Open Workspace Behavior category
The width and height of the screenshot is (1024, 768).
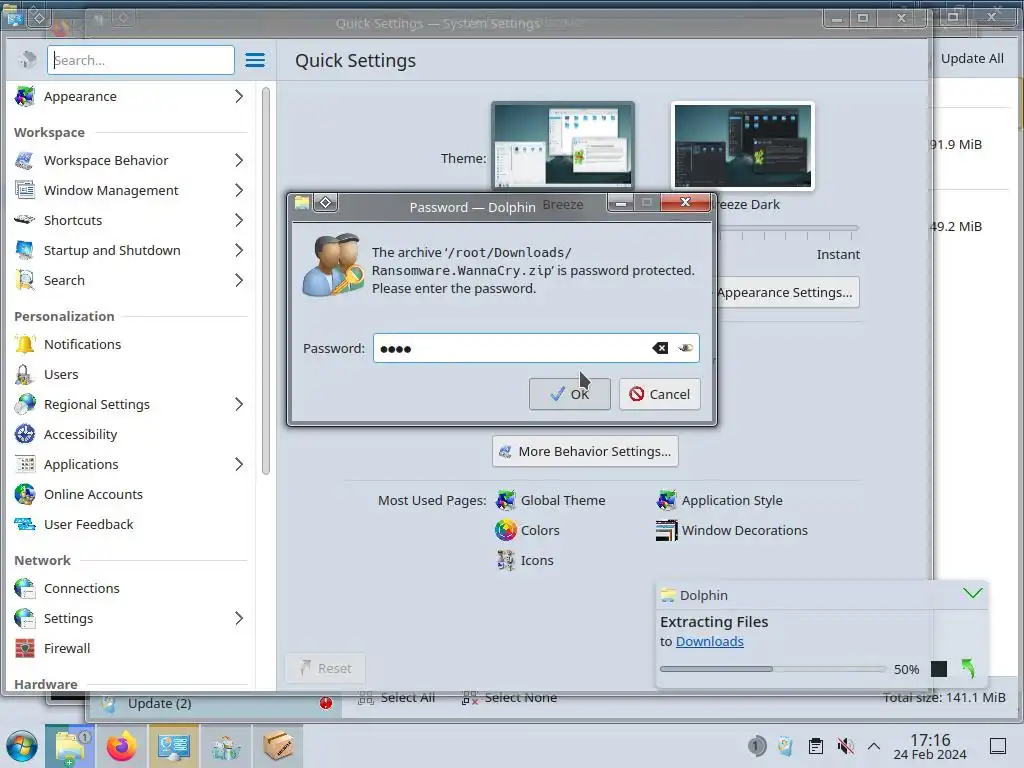click(x=129, y=161)
